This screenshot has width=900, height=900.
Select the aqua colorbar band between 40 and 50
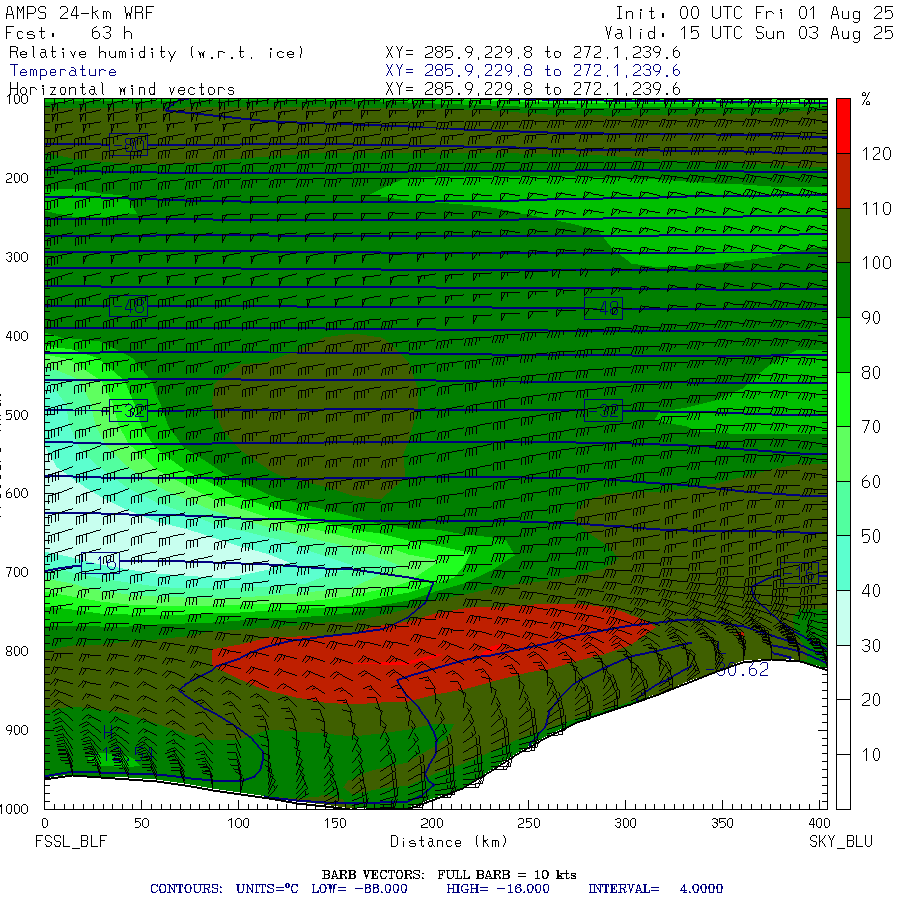(x=843, y=563)
